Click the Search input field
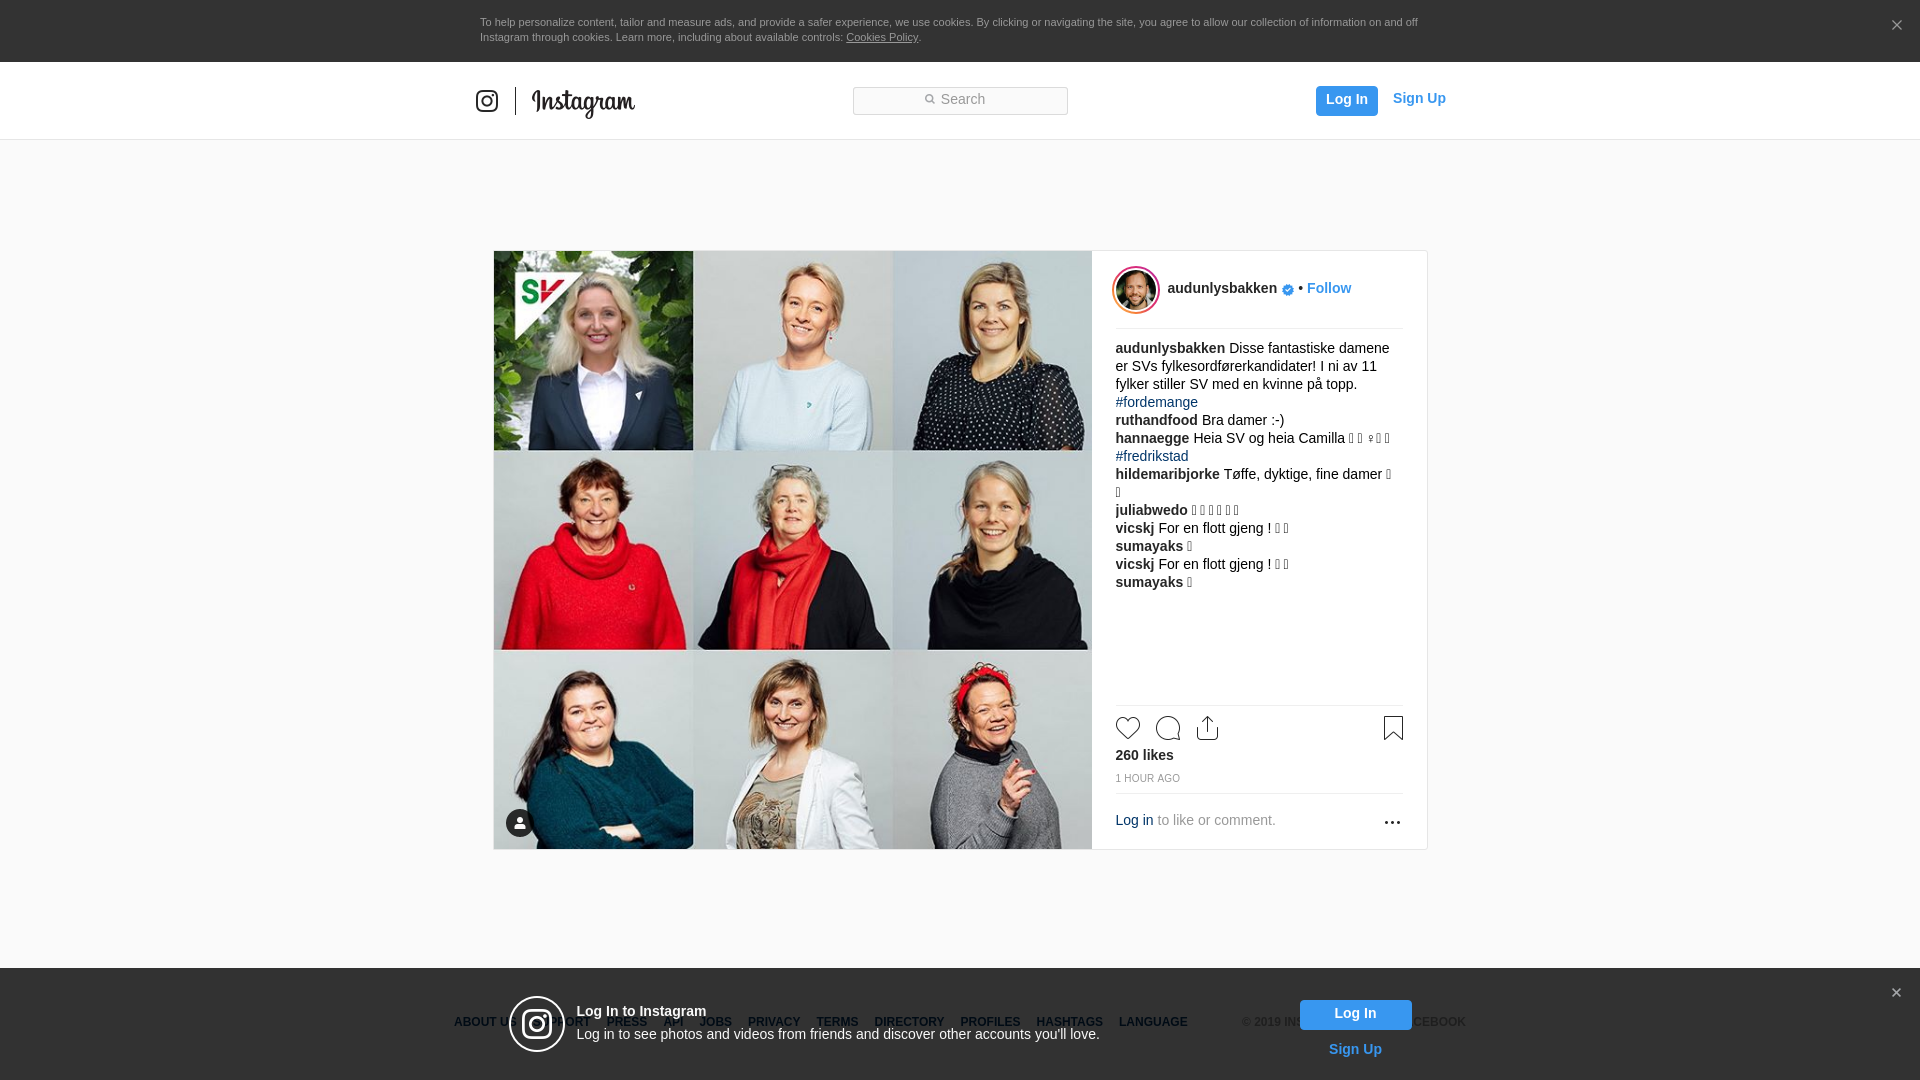The height and width of the screenshot is (1080, 1920). pos(960,101)
